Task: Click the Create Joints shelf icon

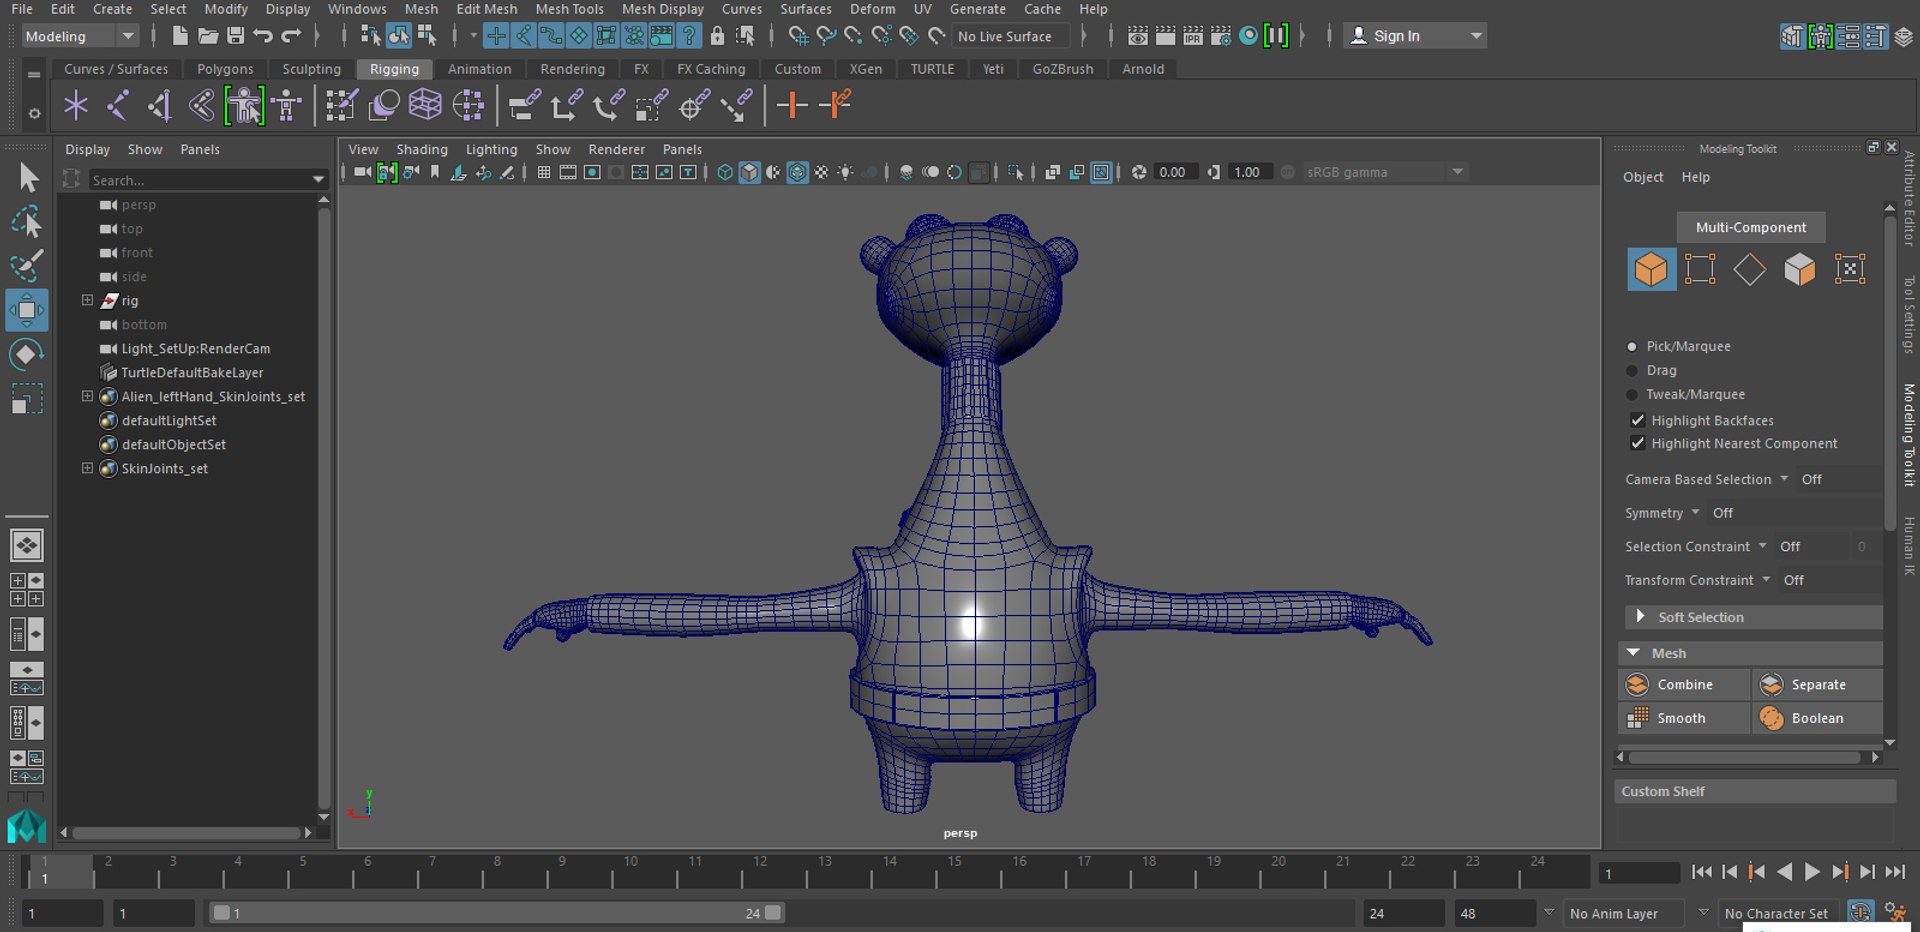Action: coord(118,105)
